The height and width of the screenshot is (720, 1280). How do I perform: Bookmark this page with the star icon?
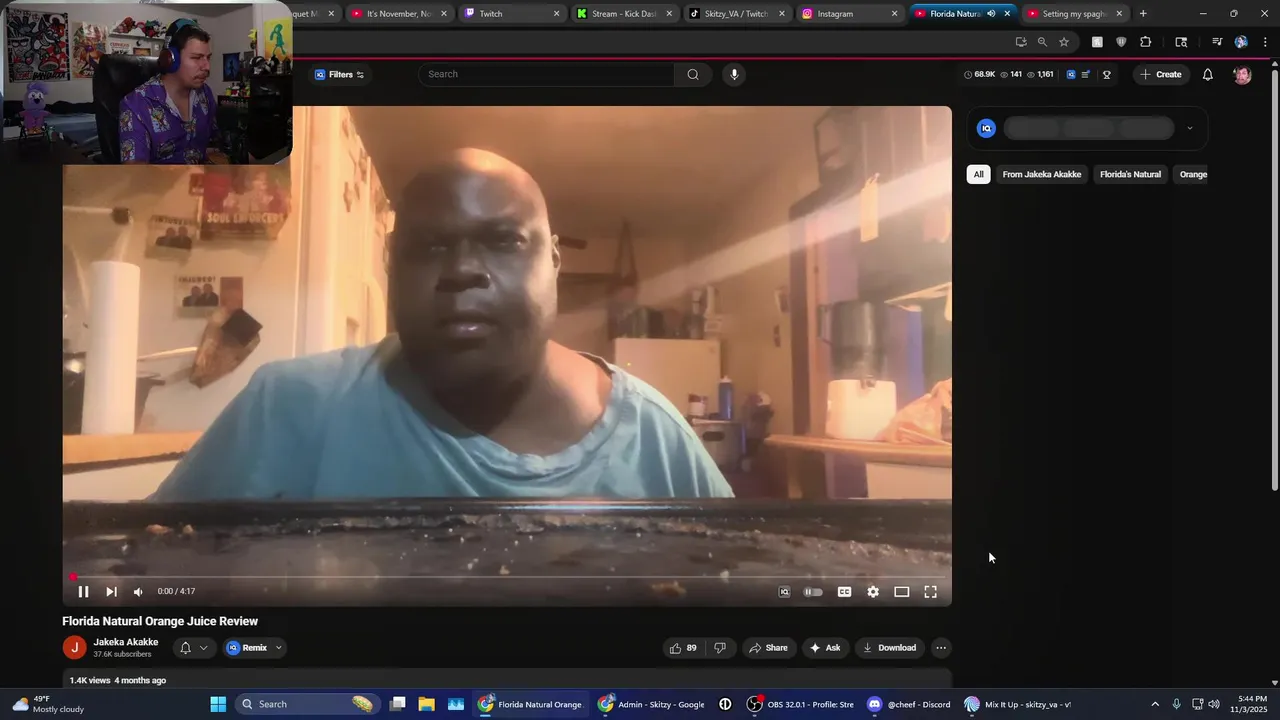click(x=1064, y=42)
